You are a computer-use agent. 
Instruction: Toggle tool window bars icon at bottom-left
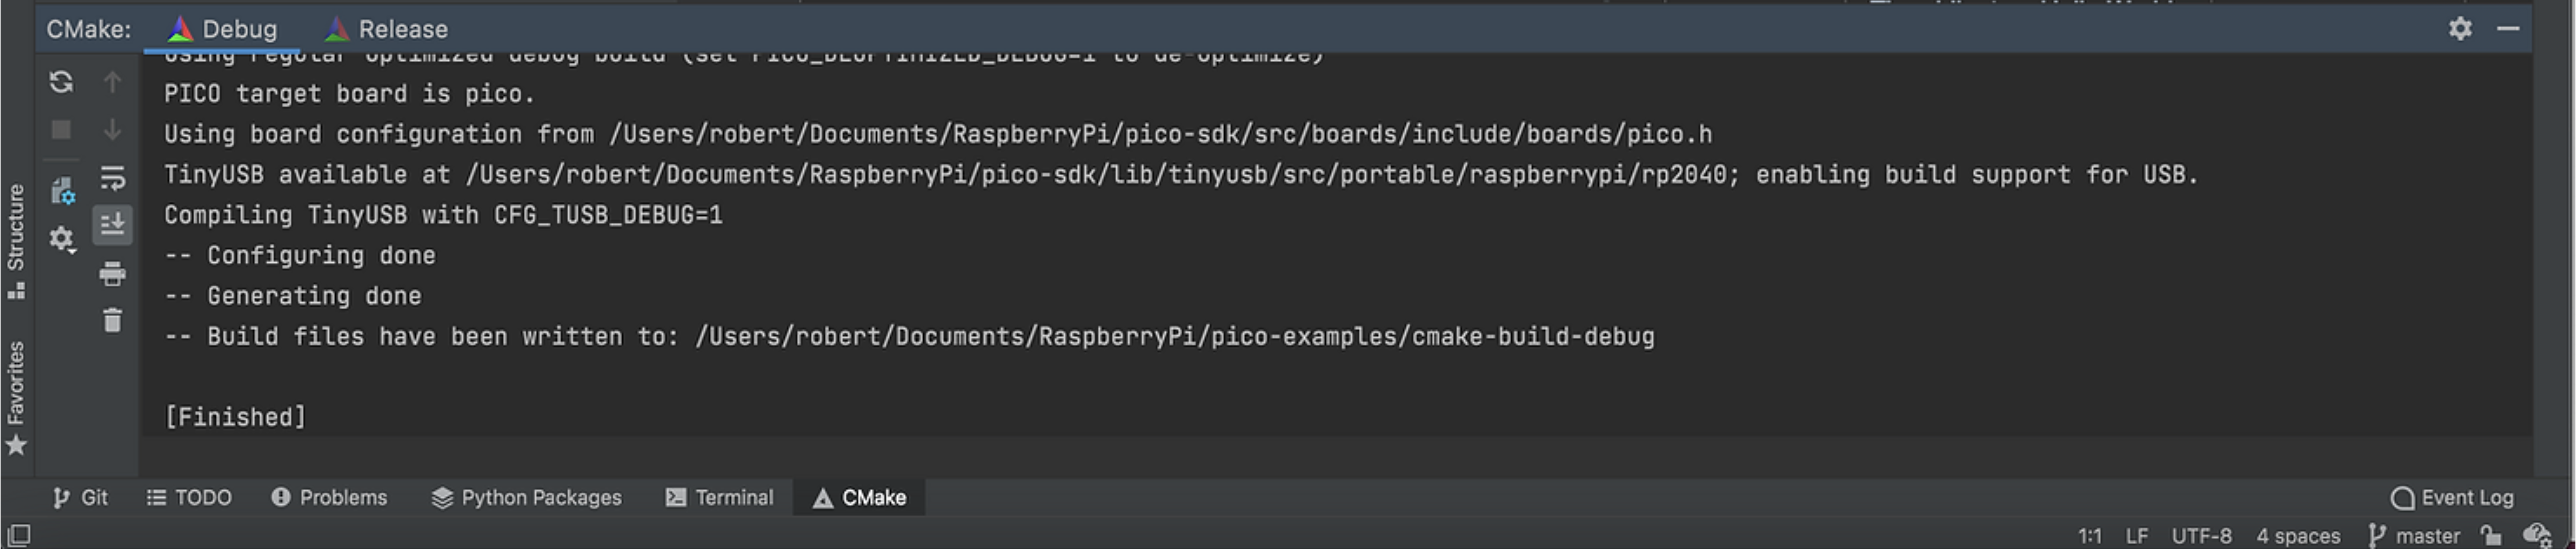pyautogui.click(x=18, y=535)
